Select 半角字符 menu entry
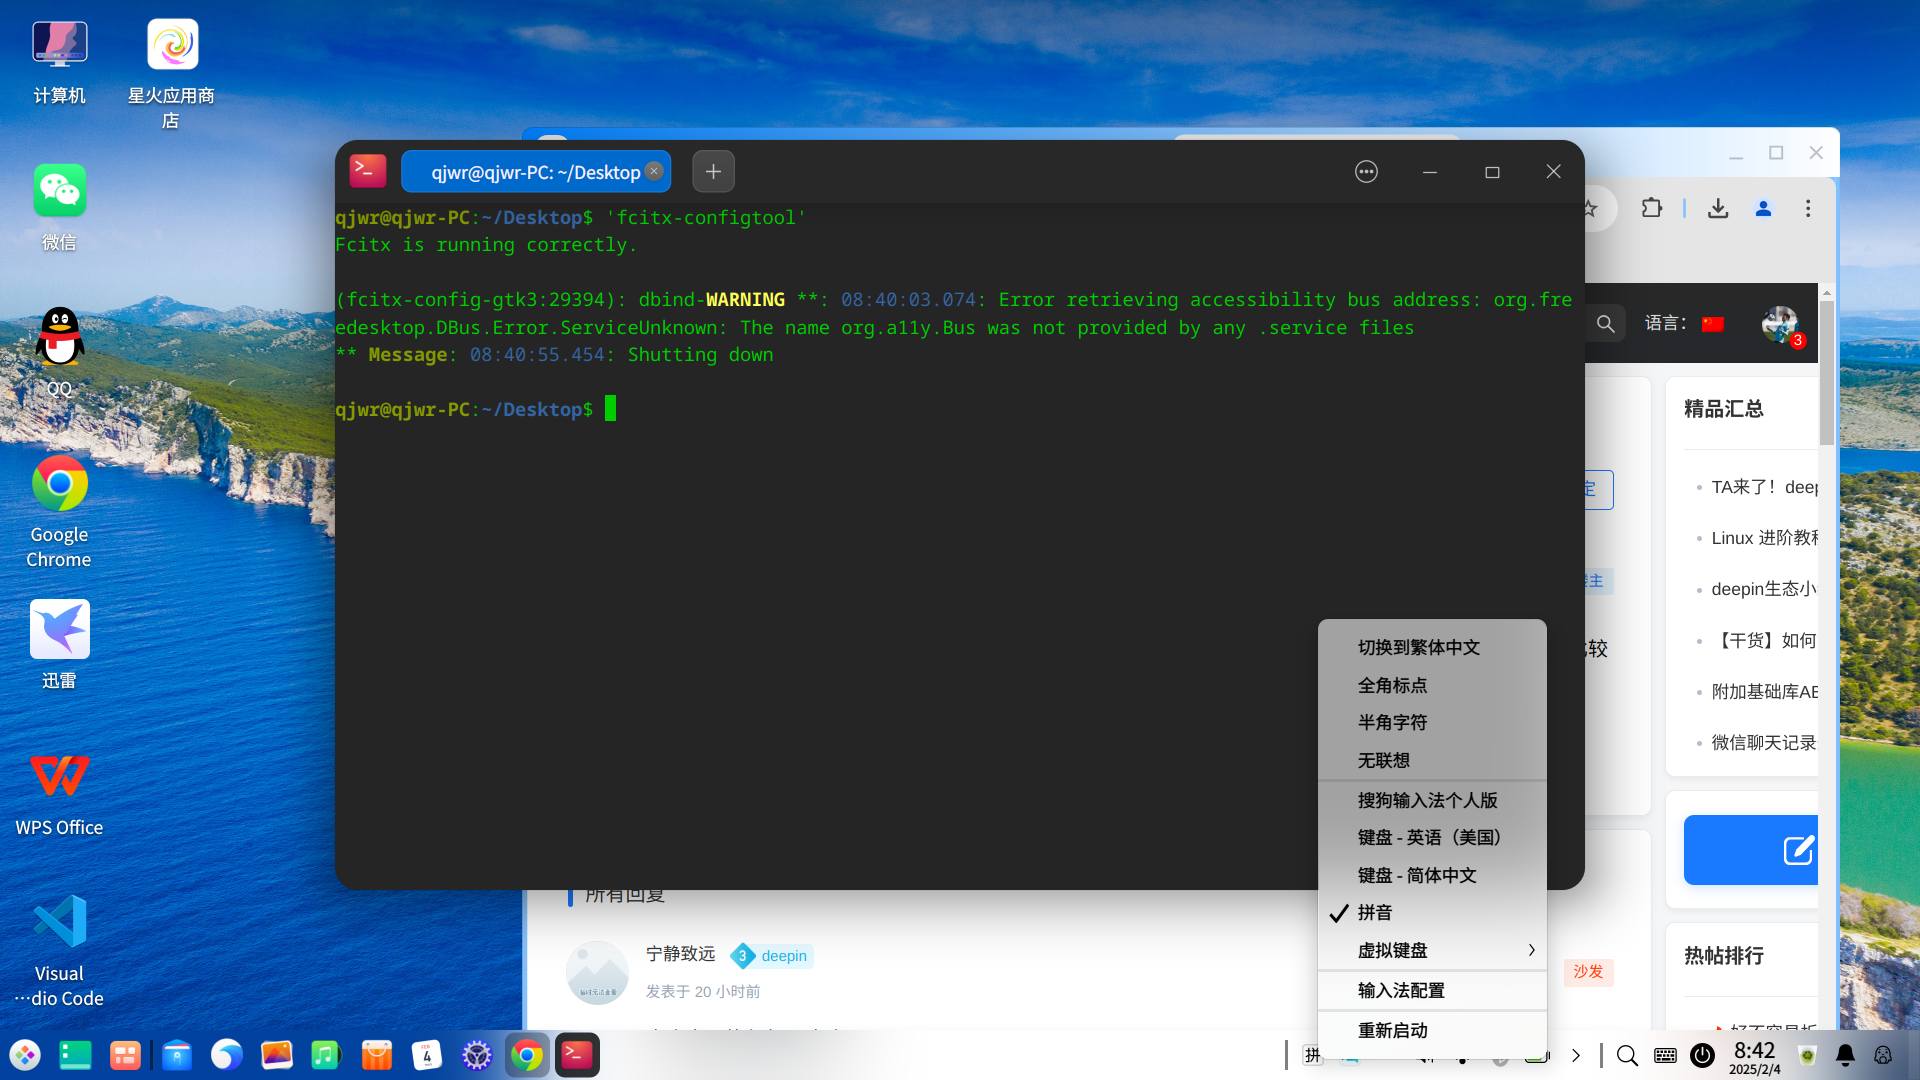This screenshot has height=1080, width=1920. [x=1432, y=722]
